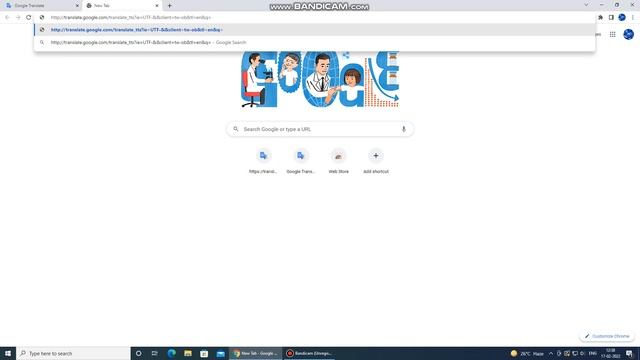
Task: Open the https://transl... shortcut tile
Action: point(263,162)
